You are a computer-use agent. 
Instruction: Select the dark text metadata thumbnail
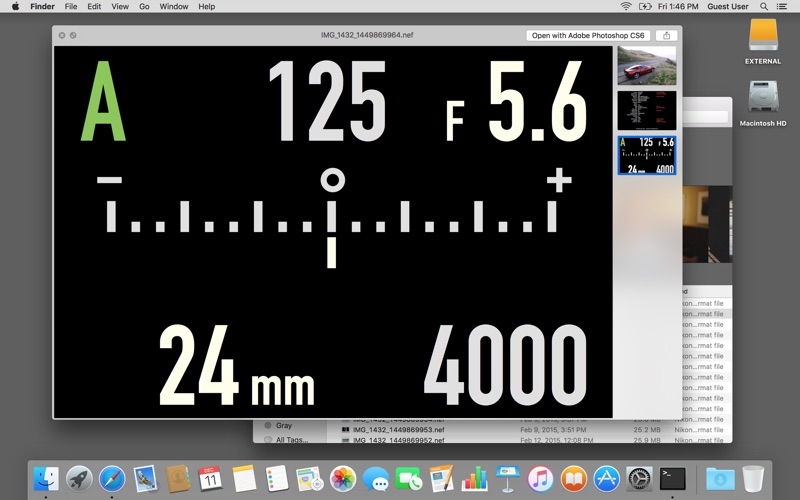[x=646, y=110]
